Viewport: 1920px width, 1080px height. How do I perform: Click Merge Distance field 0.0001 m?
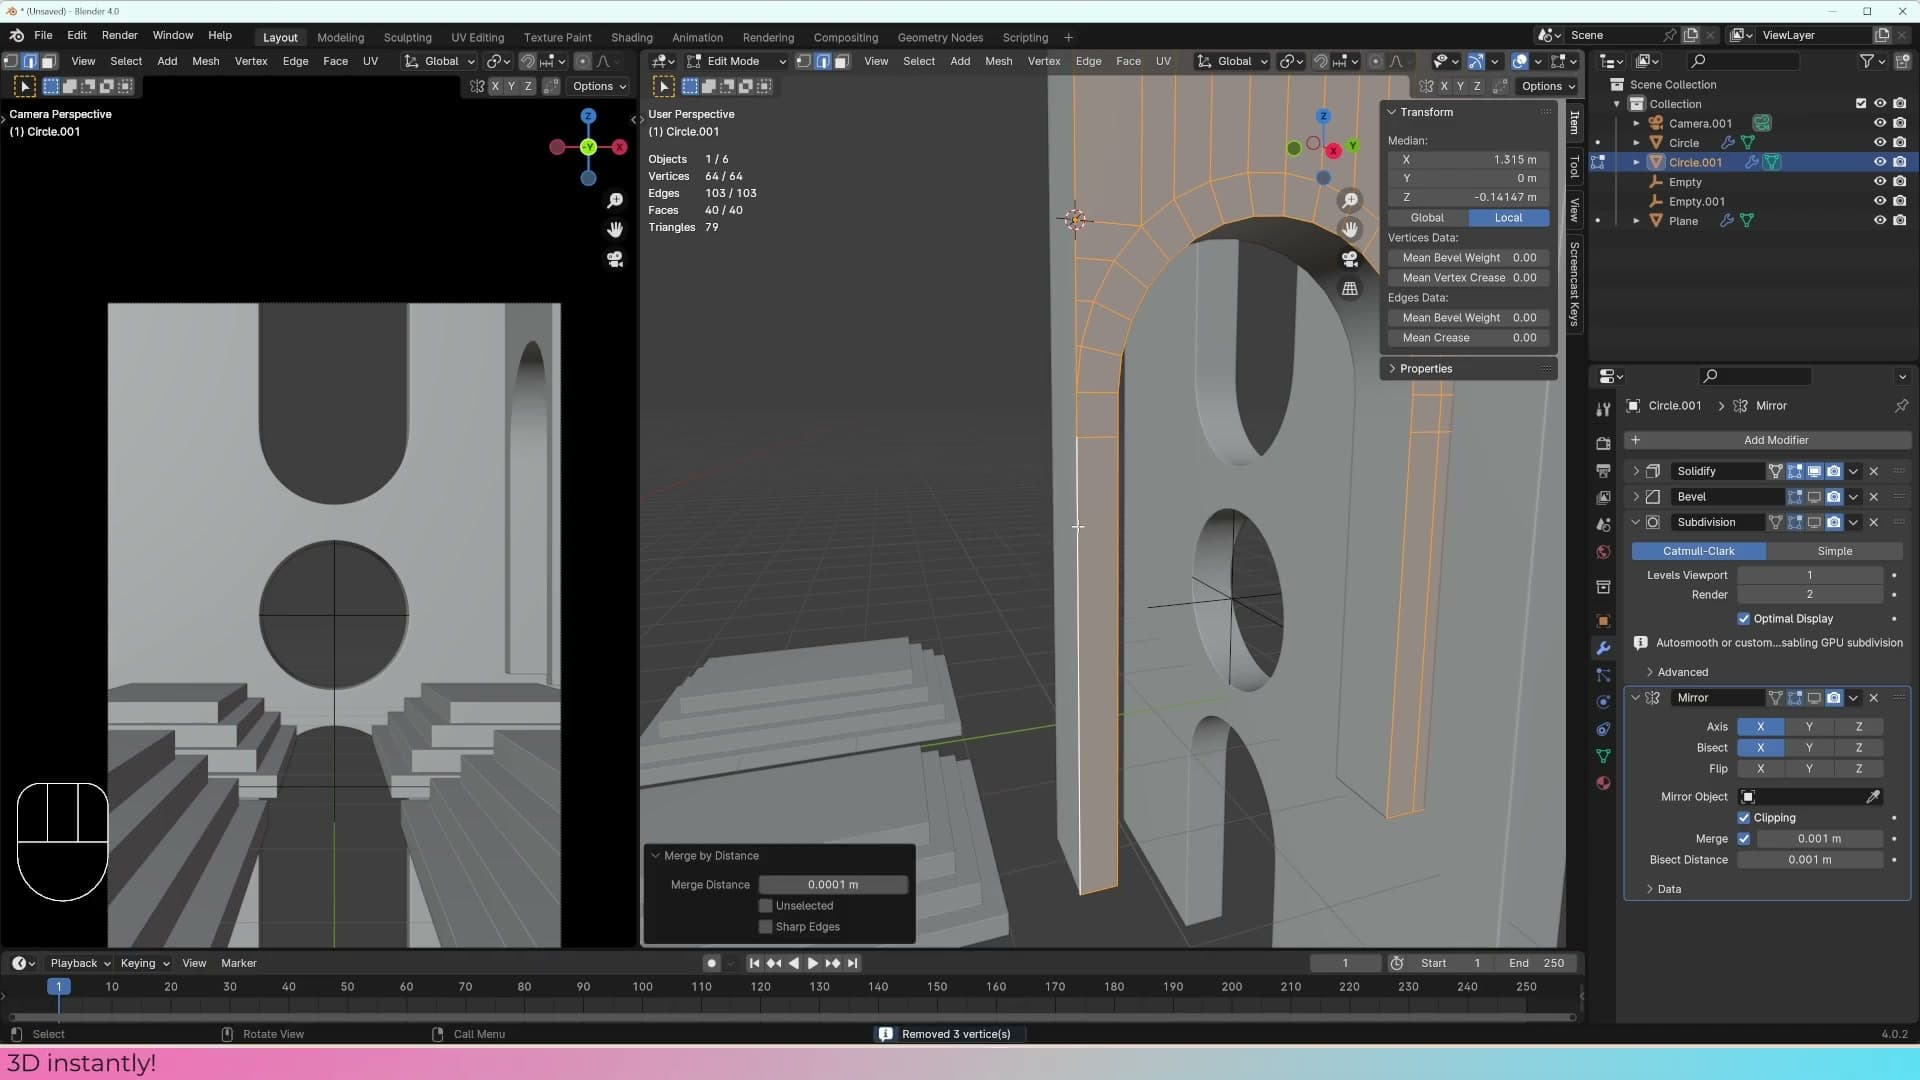(833, 885)
